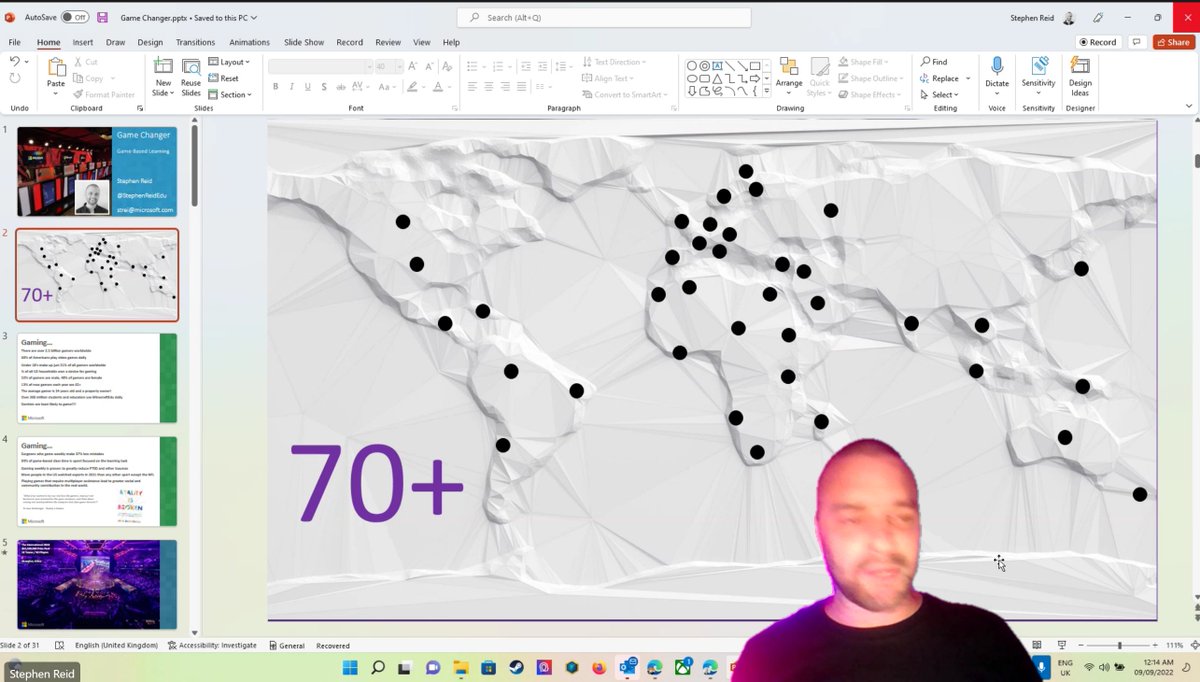Toggle bold formatting
This screenshot has width=1200, height=682.
point(275,86)
